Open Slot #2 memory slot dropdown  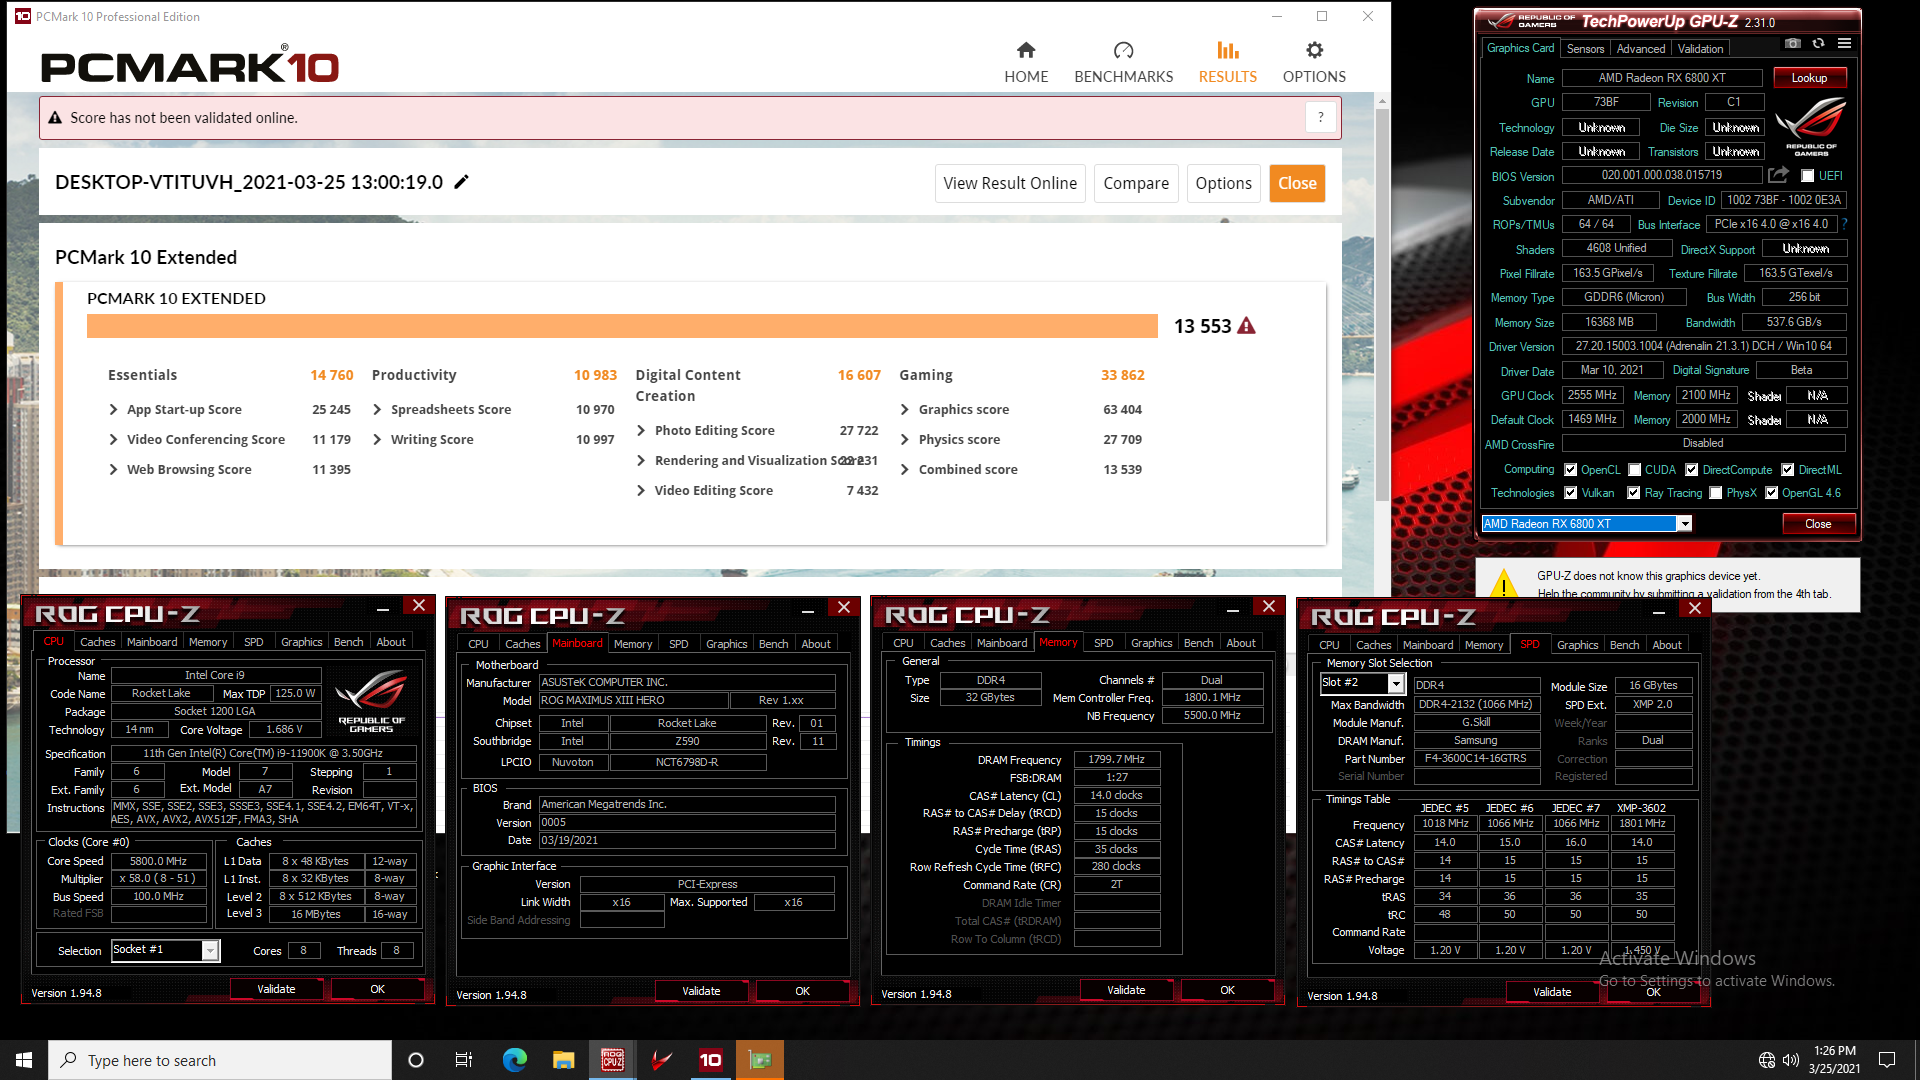click(1396, 683)
